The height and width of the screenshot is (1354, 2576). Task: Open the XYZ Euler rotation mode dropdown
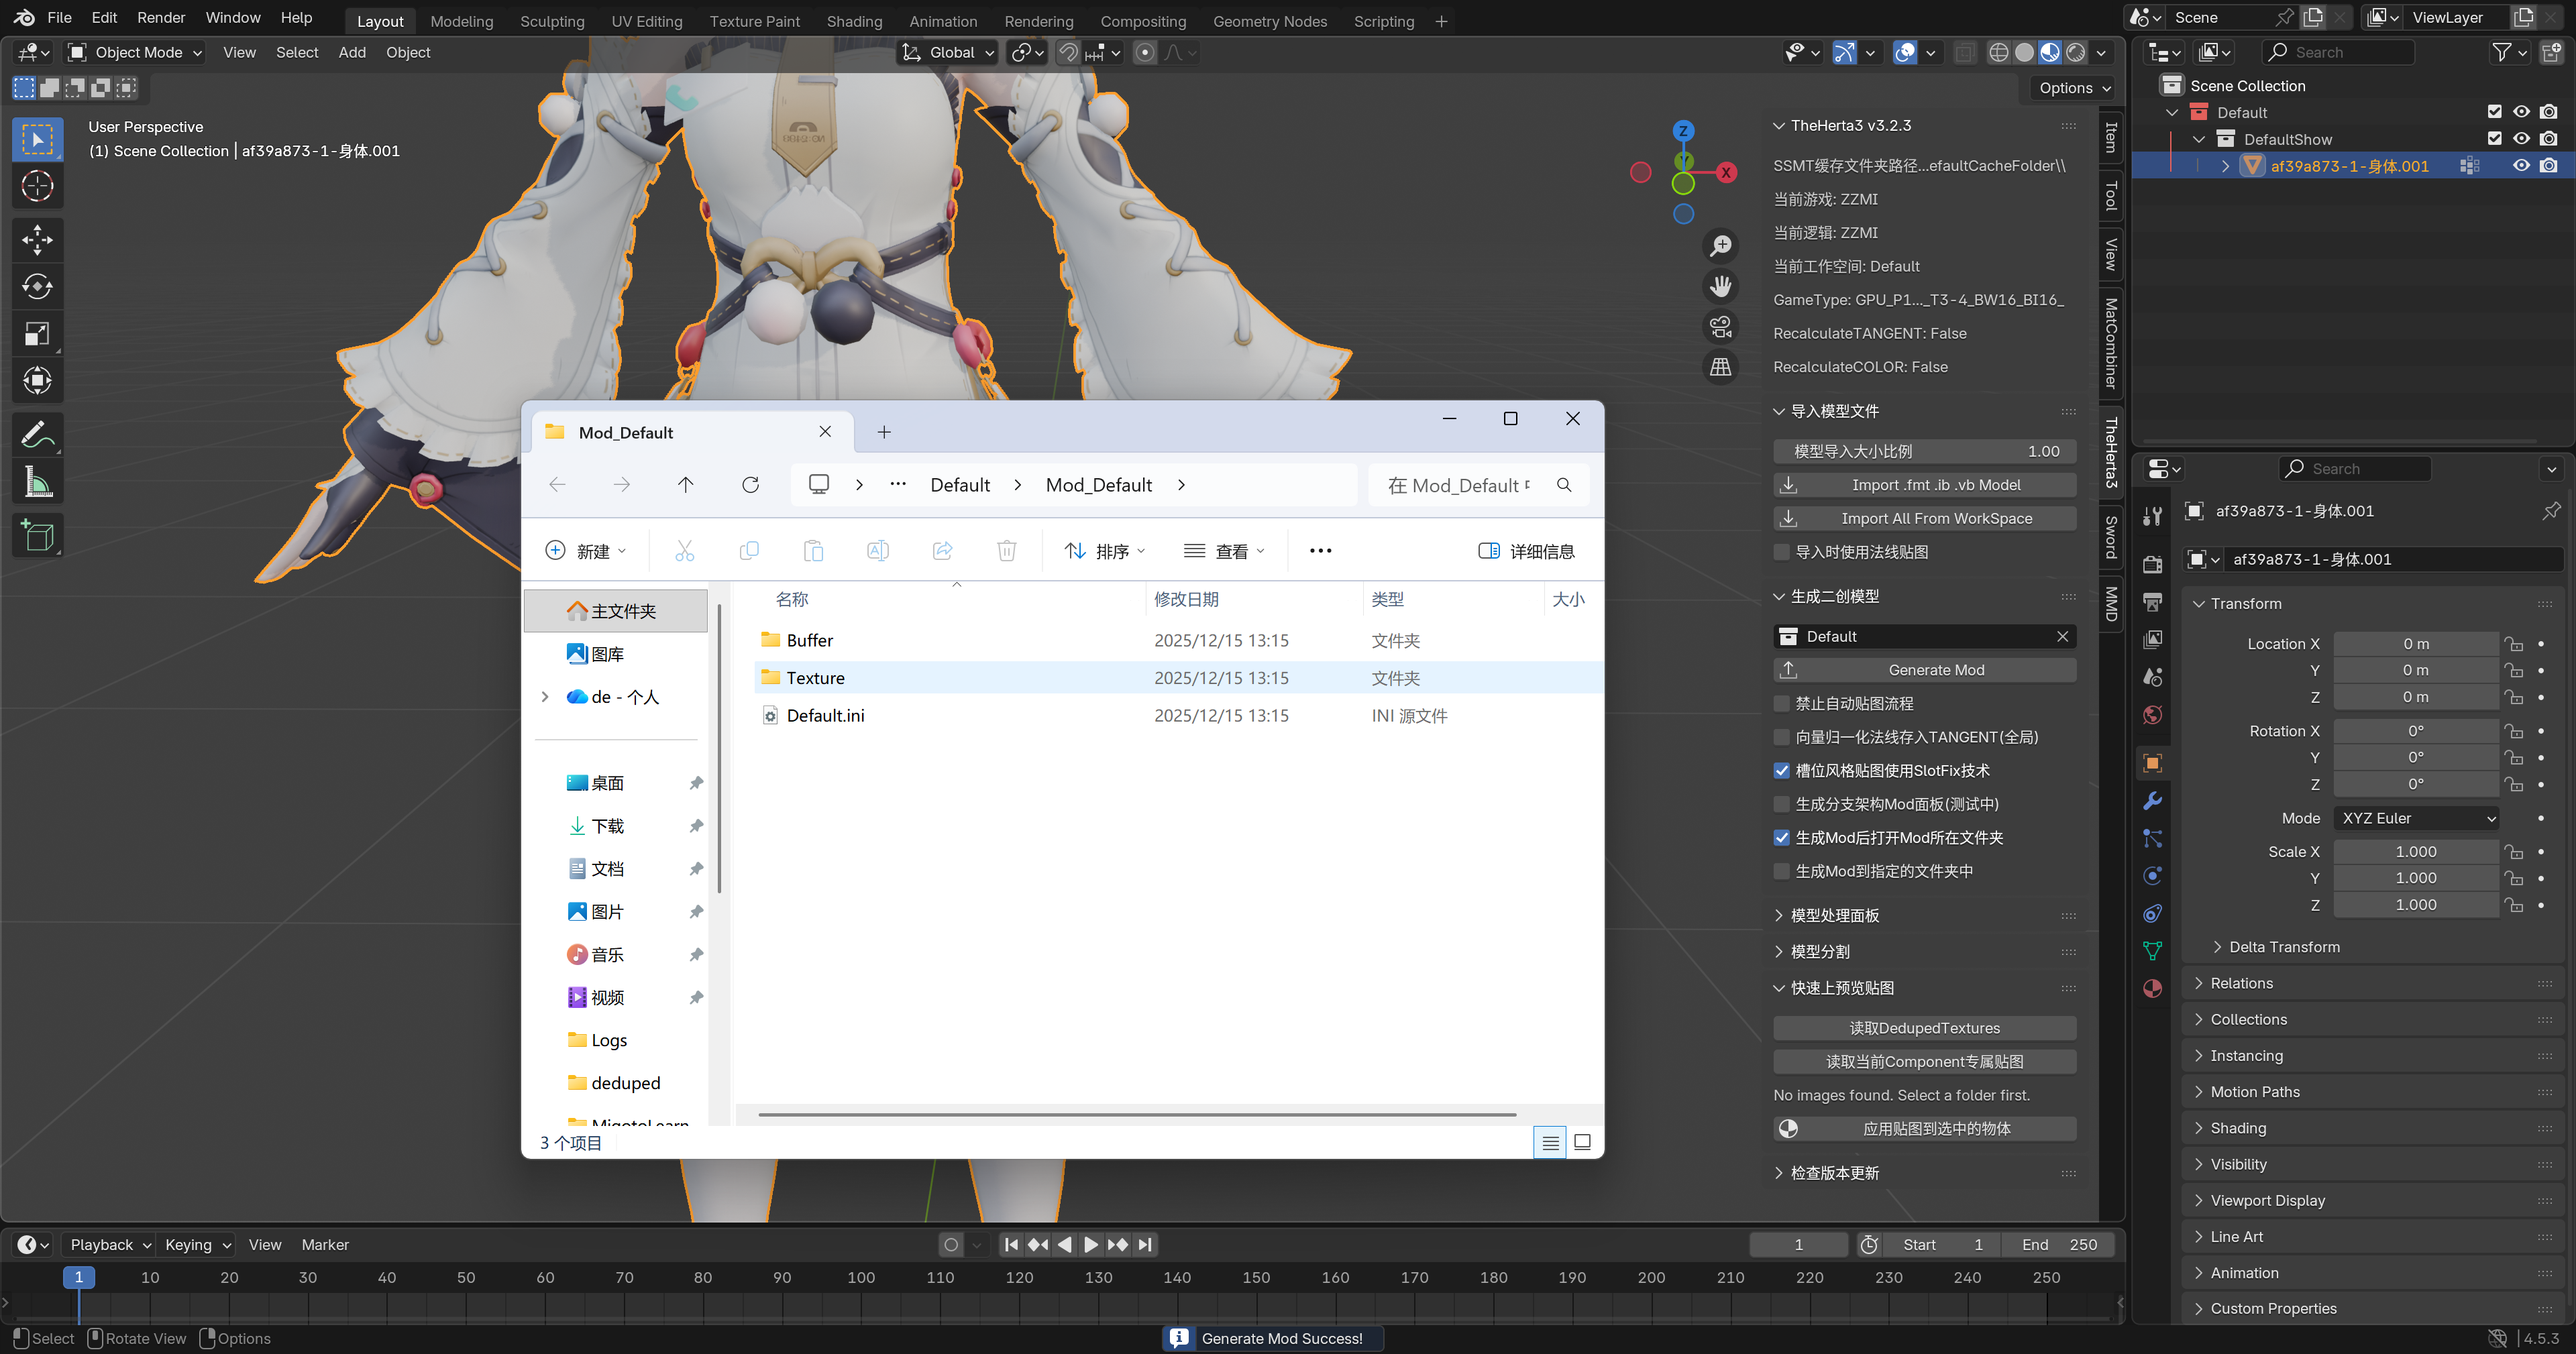(2417, 818)
